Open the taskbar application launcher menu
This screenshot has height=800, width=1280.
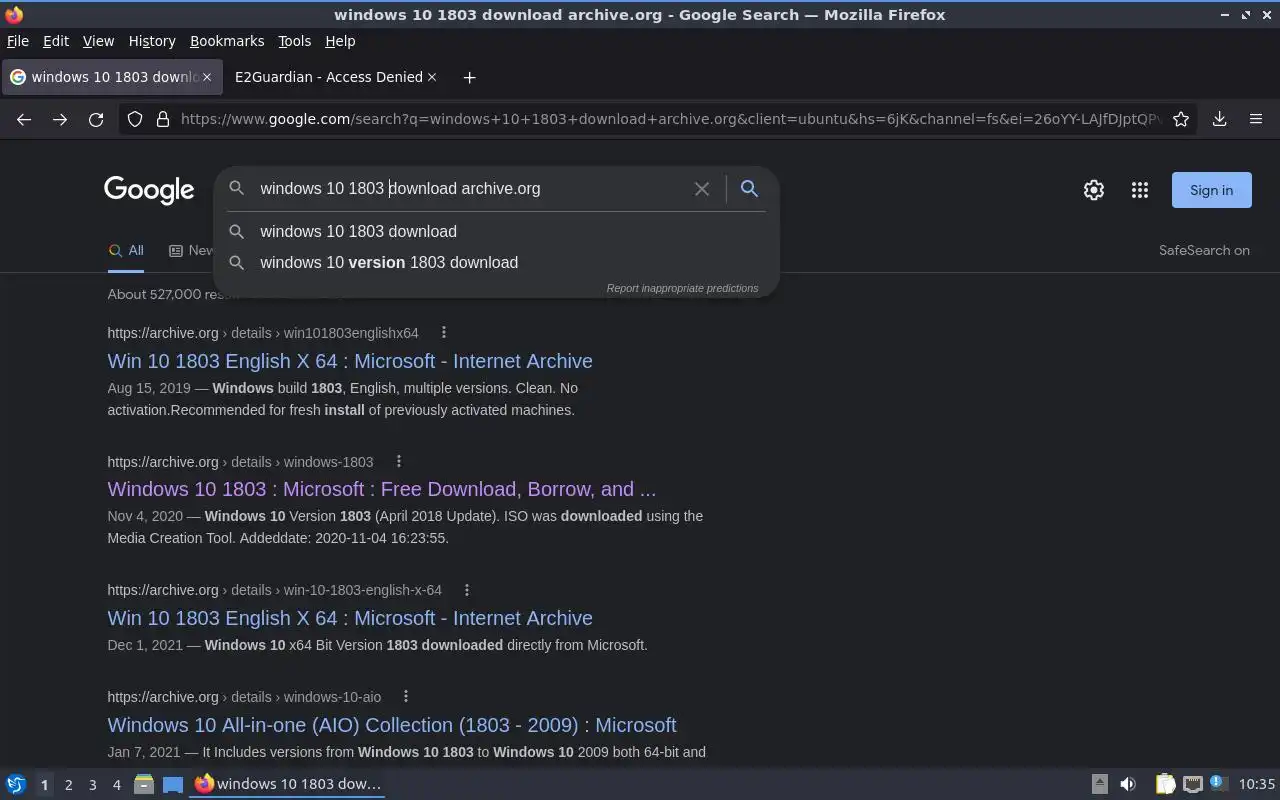[x=16, y=784]
